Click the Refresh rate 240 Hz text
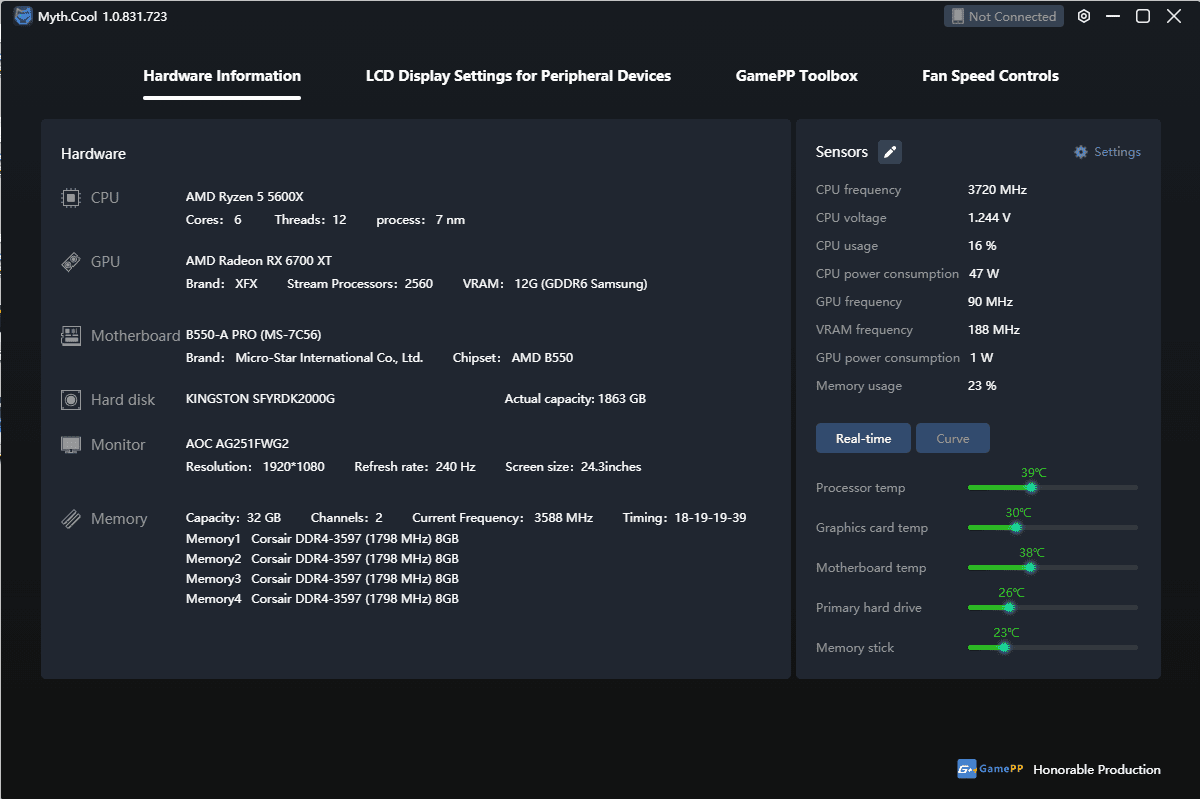The height and width of the screenshot is (799, 1200). (415, 467)
